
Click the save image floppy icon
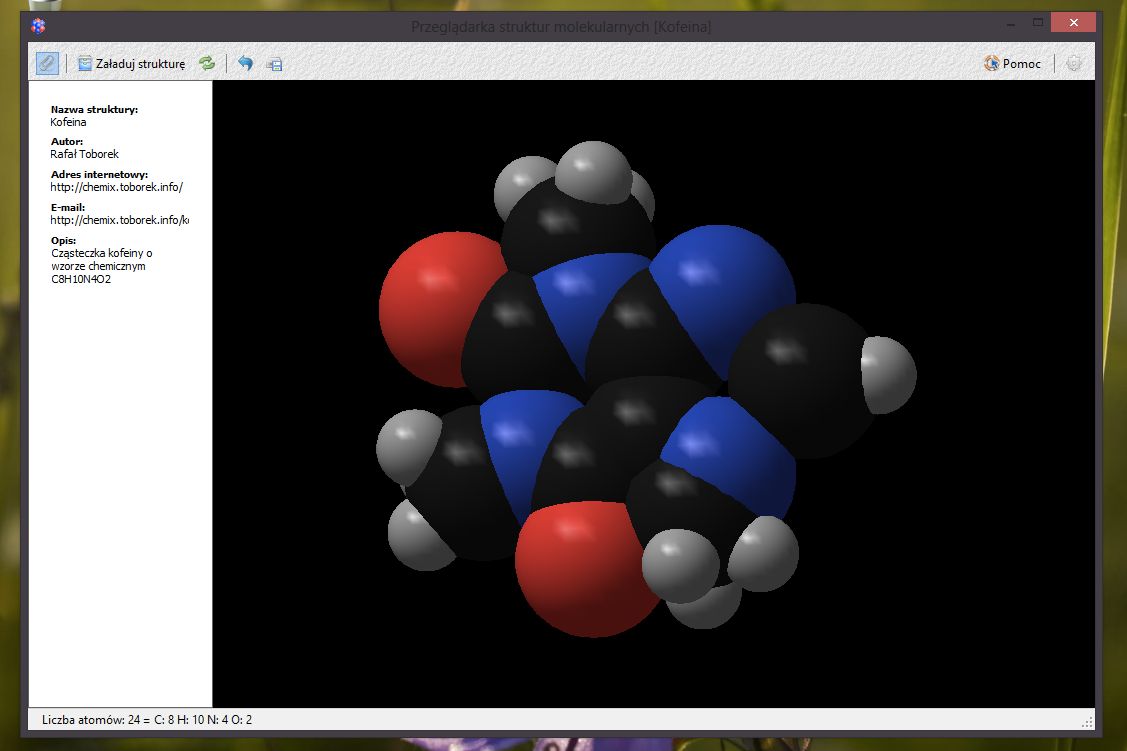pos(274,64)
